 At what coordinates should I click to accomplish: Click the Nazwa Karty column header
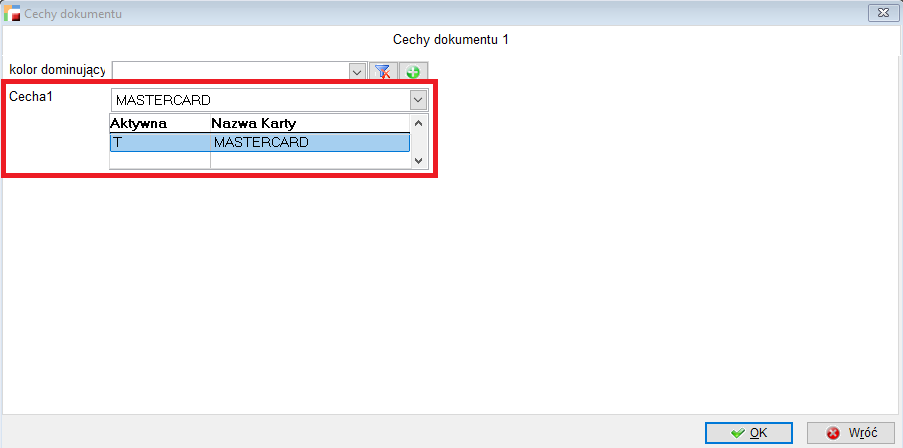pos(310,123)
